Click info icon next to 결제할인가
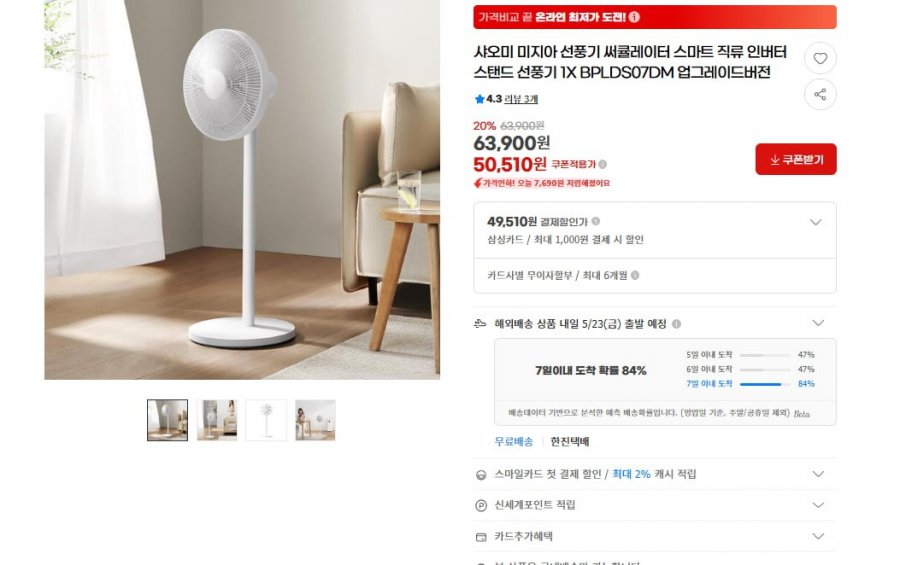 point(596,221)
